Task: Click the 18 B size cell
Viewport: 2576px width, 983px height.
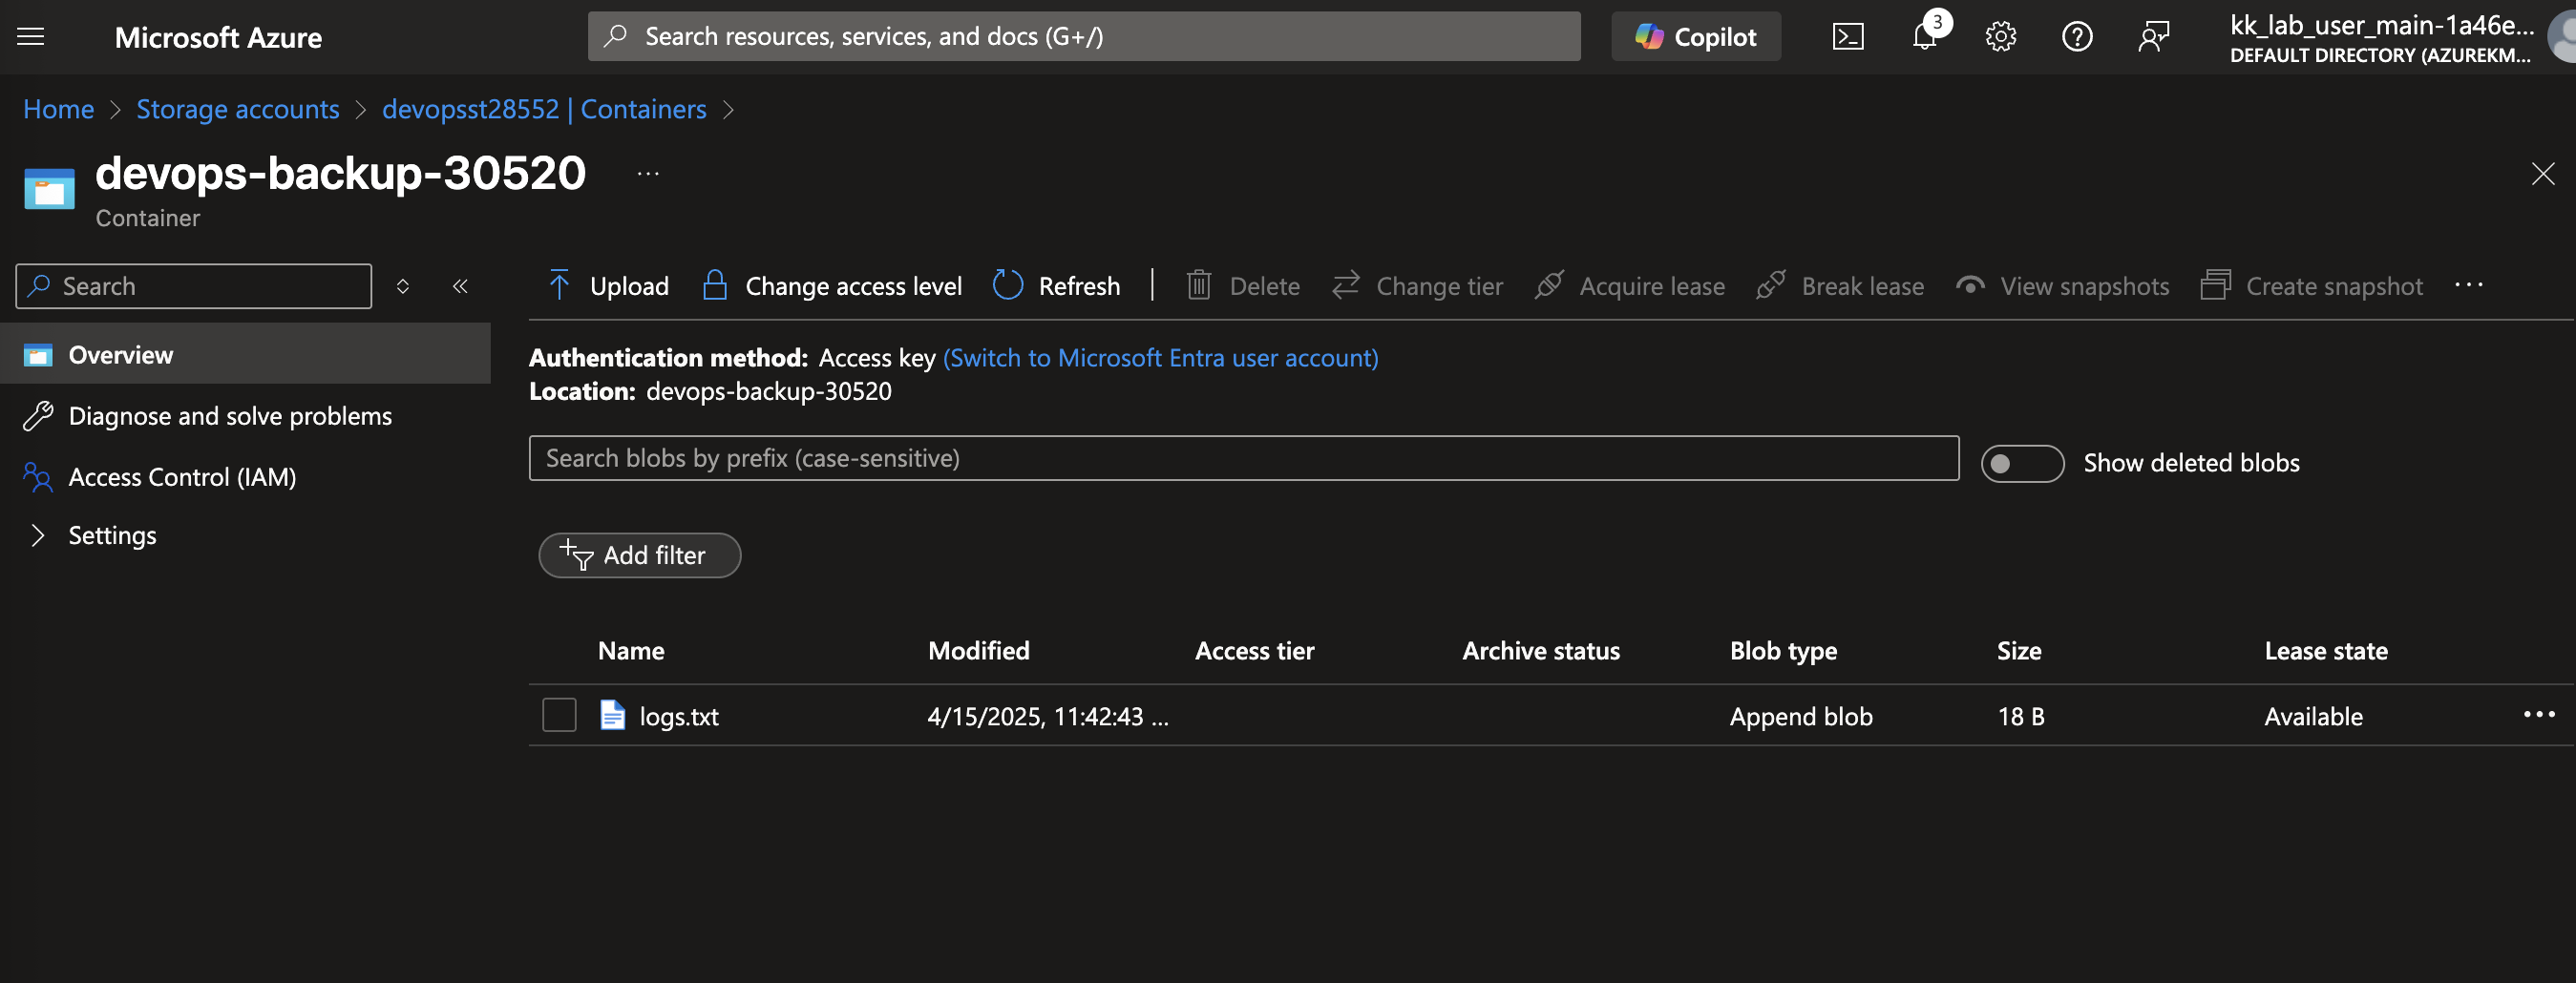Action: (2021, 716)
